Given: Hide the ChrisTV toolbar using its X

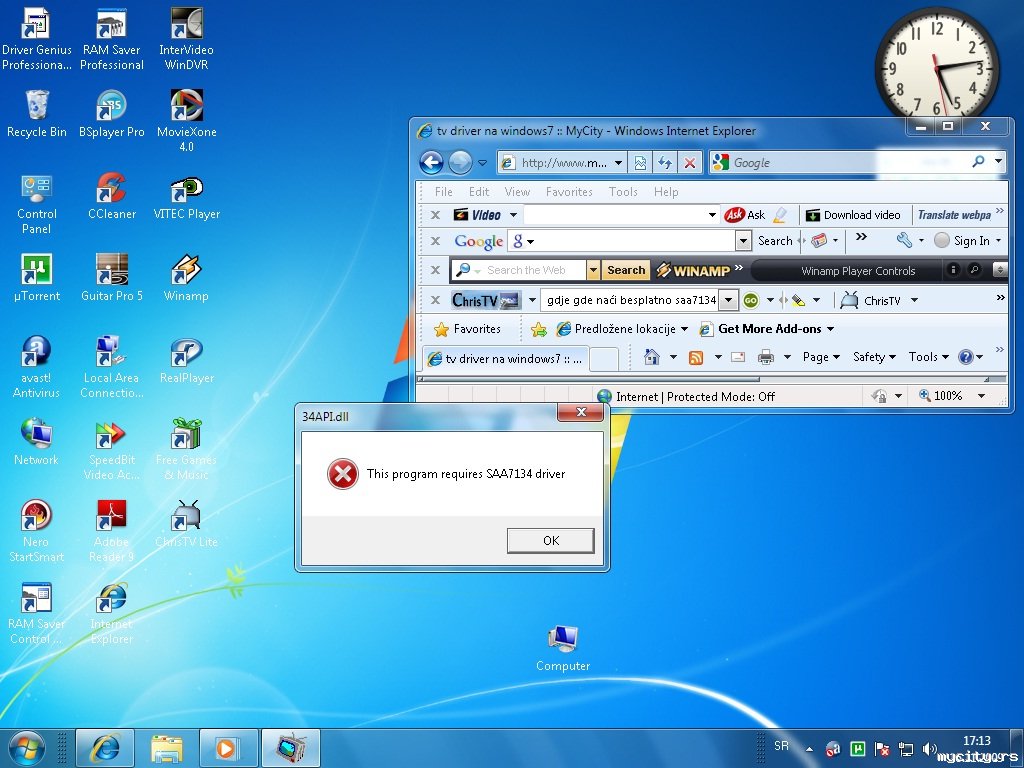Looking at the screenshot, I should 435,300.
